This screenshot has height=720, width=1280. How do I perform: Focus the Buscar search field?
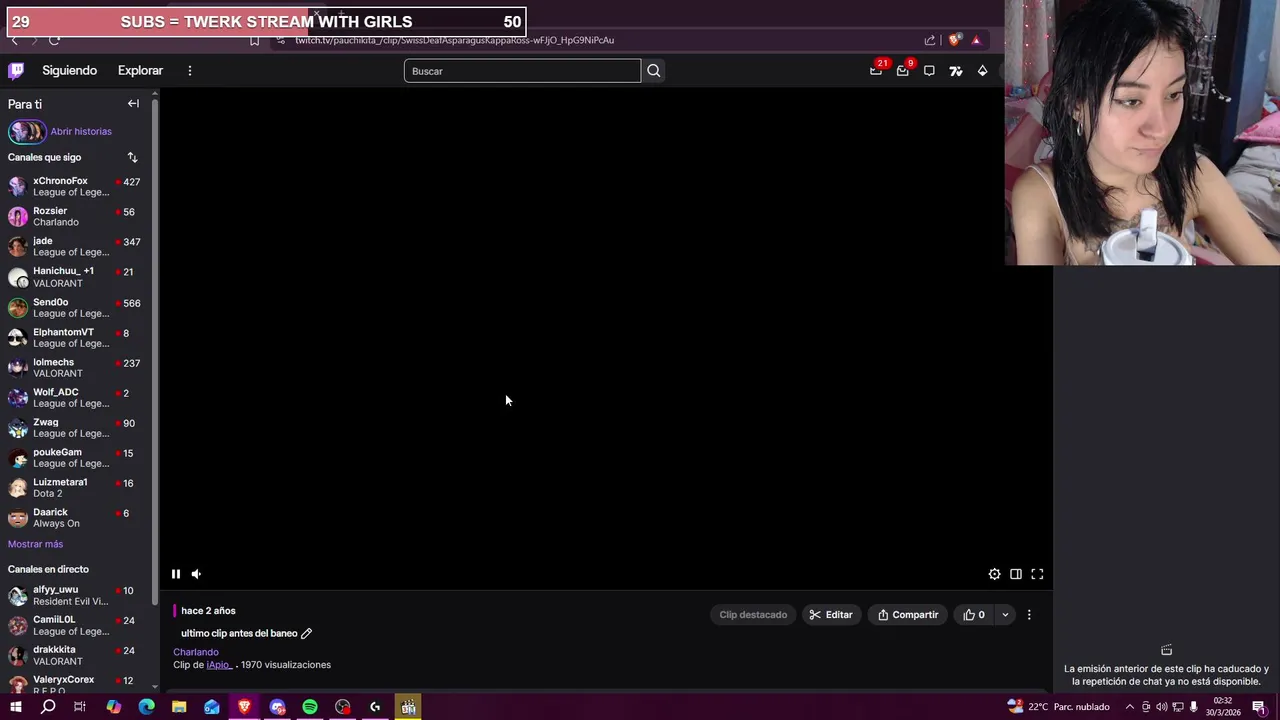[x=522, y=71]
